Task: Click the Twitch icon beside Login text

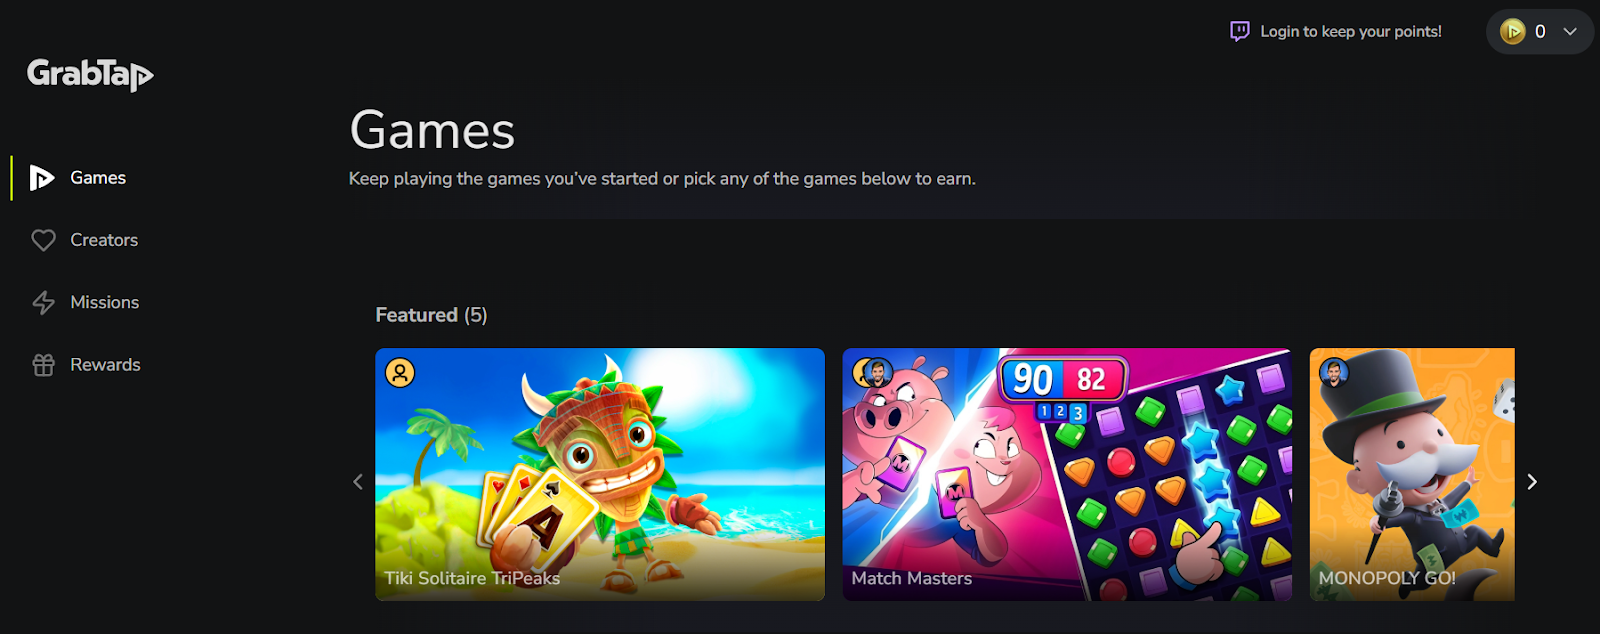Action: tap(1240, 31)
